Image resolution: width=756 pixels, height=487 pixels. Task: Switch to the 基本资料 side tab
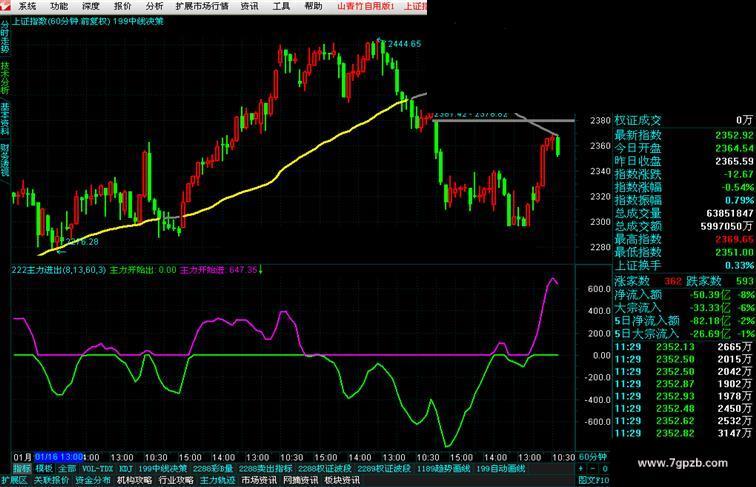[x=5, y=119]
